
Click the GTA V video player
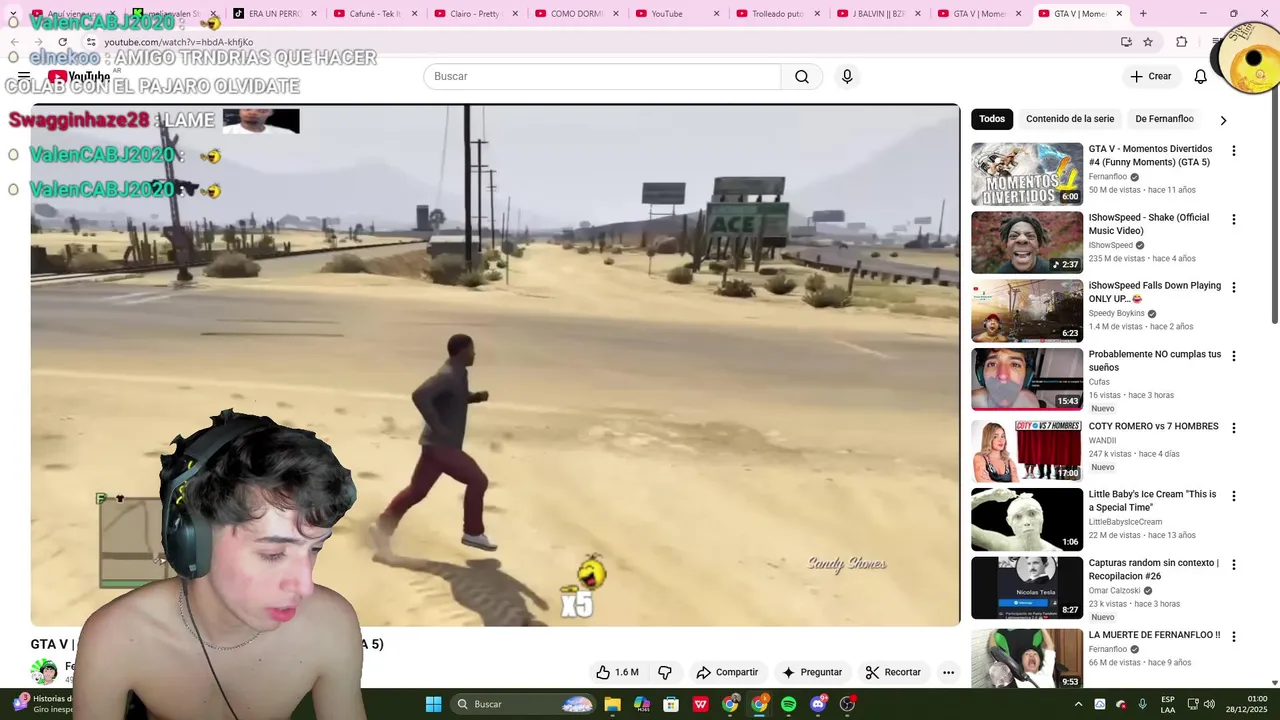coord(495,365)
